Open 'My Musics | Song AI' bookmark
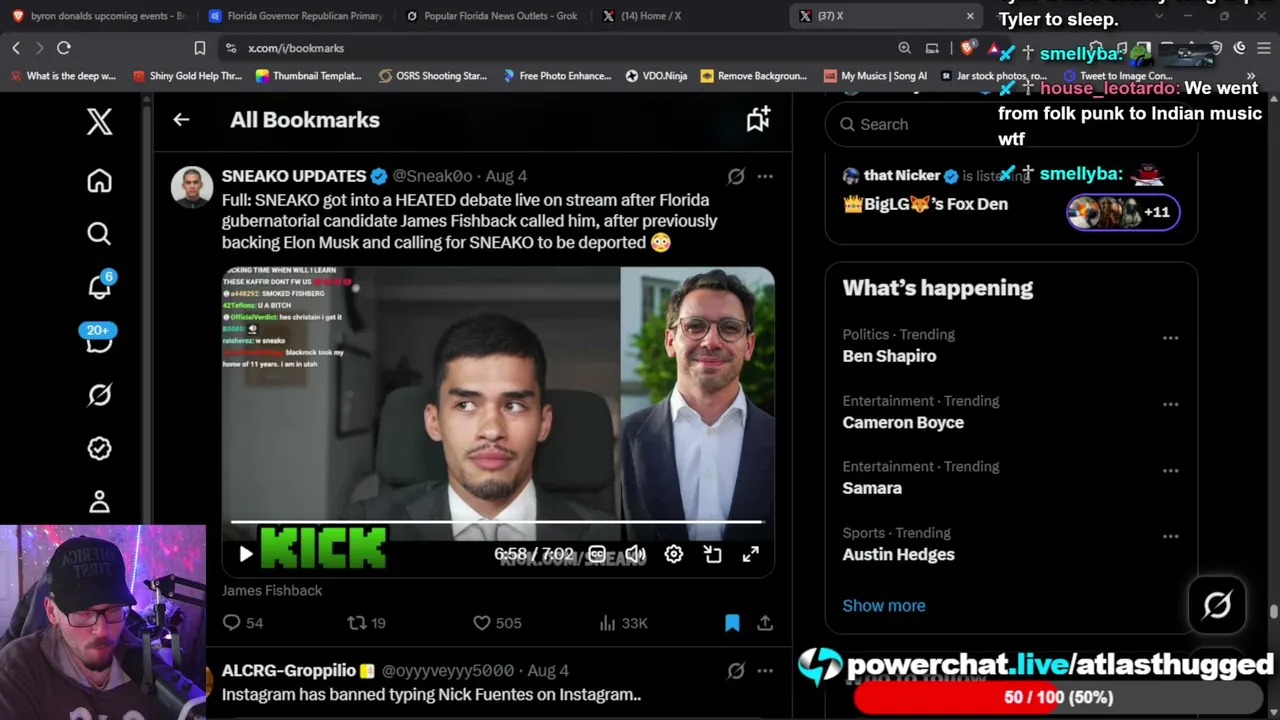This screenshot has width=1280, height=720. (875, 76)
